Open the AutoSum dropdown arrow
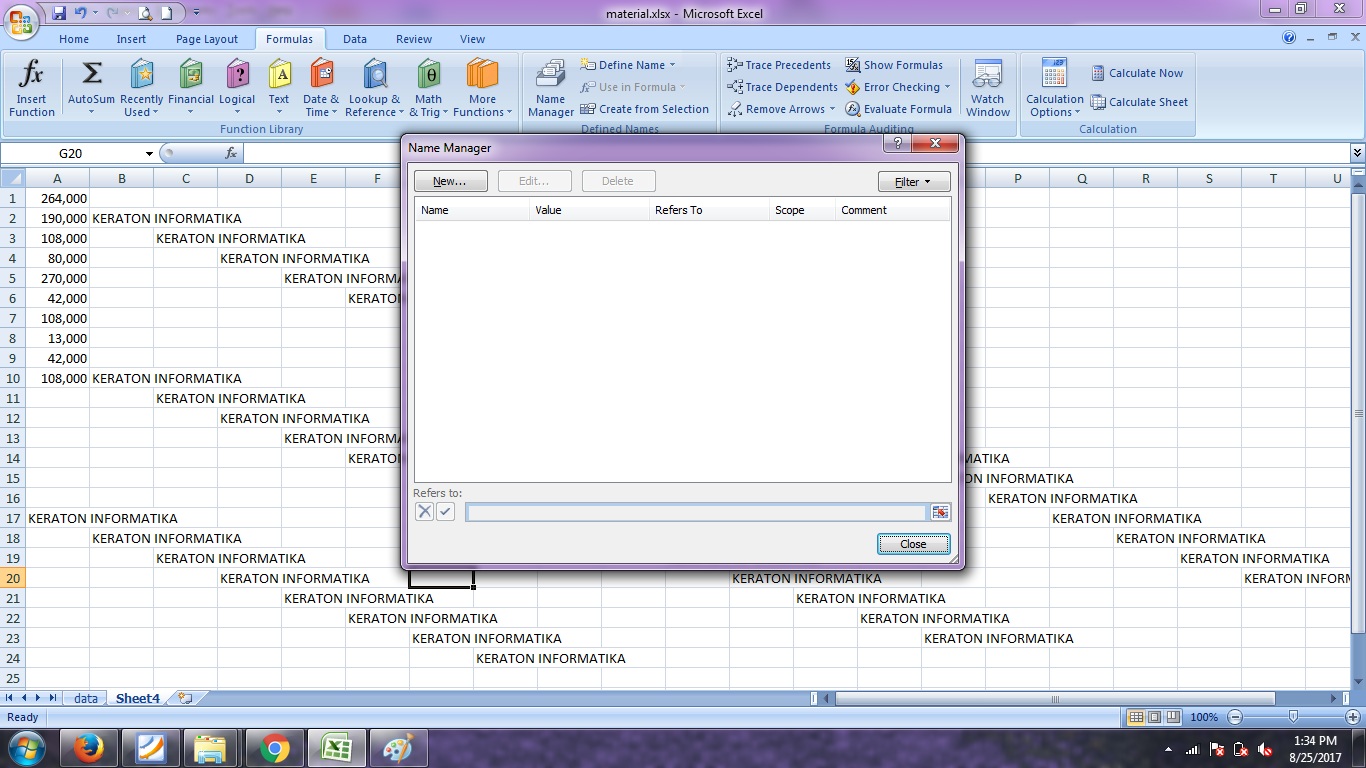 [x=91, y=112]
